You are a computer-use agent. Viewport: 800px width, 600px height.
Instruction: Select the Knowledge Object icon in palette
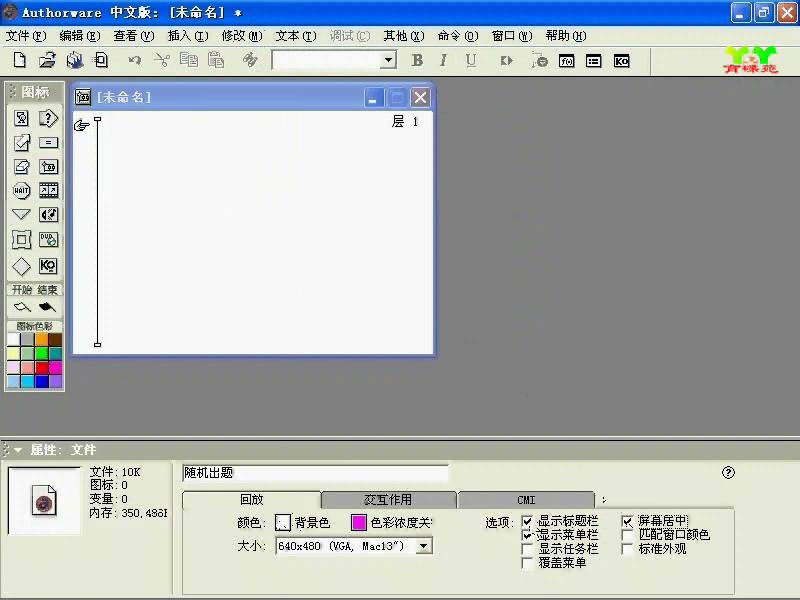[48, 266]
